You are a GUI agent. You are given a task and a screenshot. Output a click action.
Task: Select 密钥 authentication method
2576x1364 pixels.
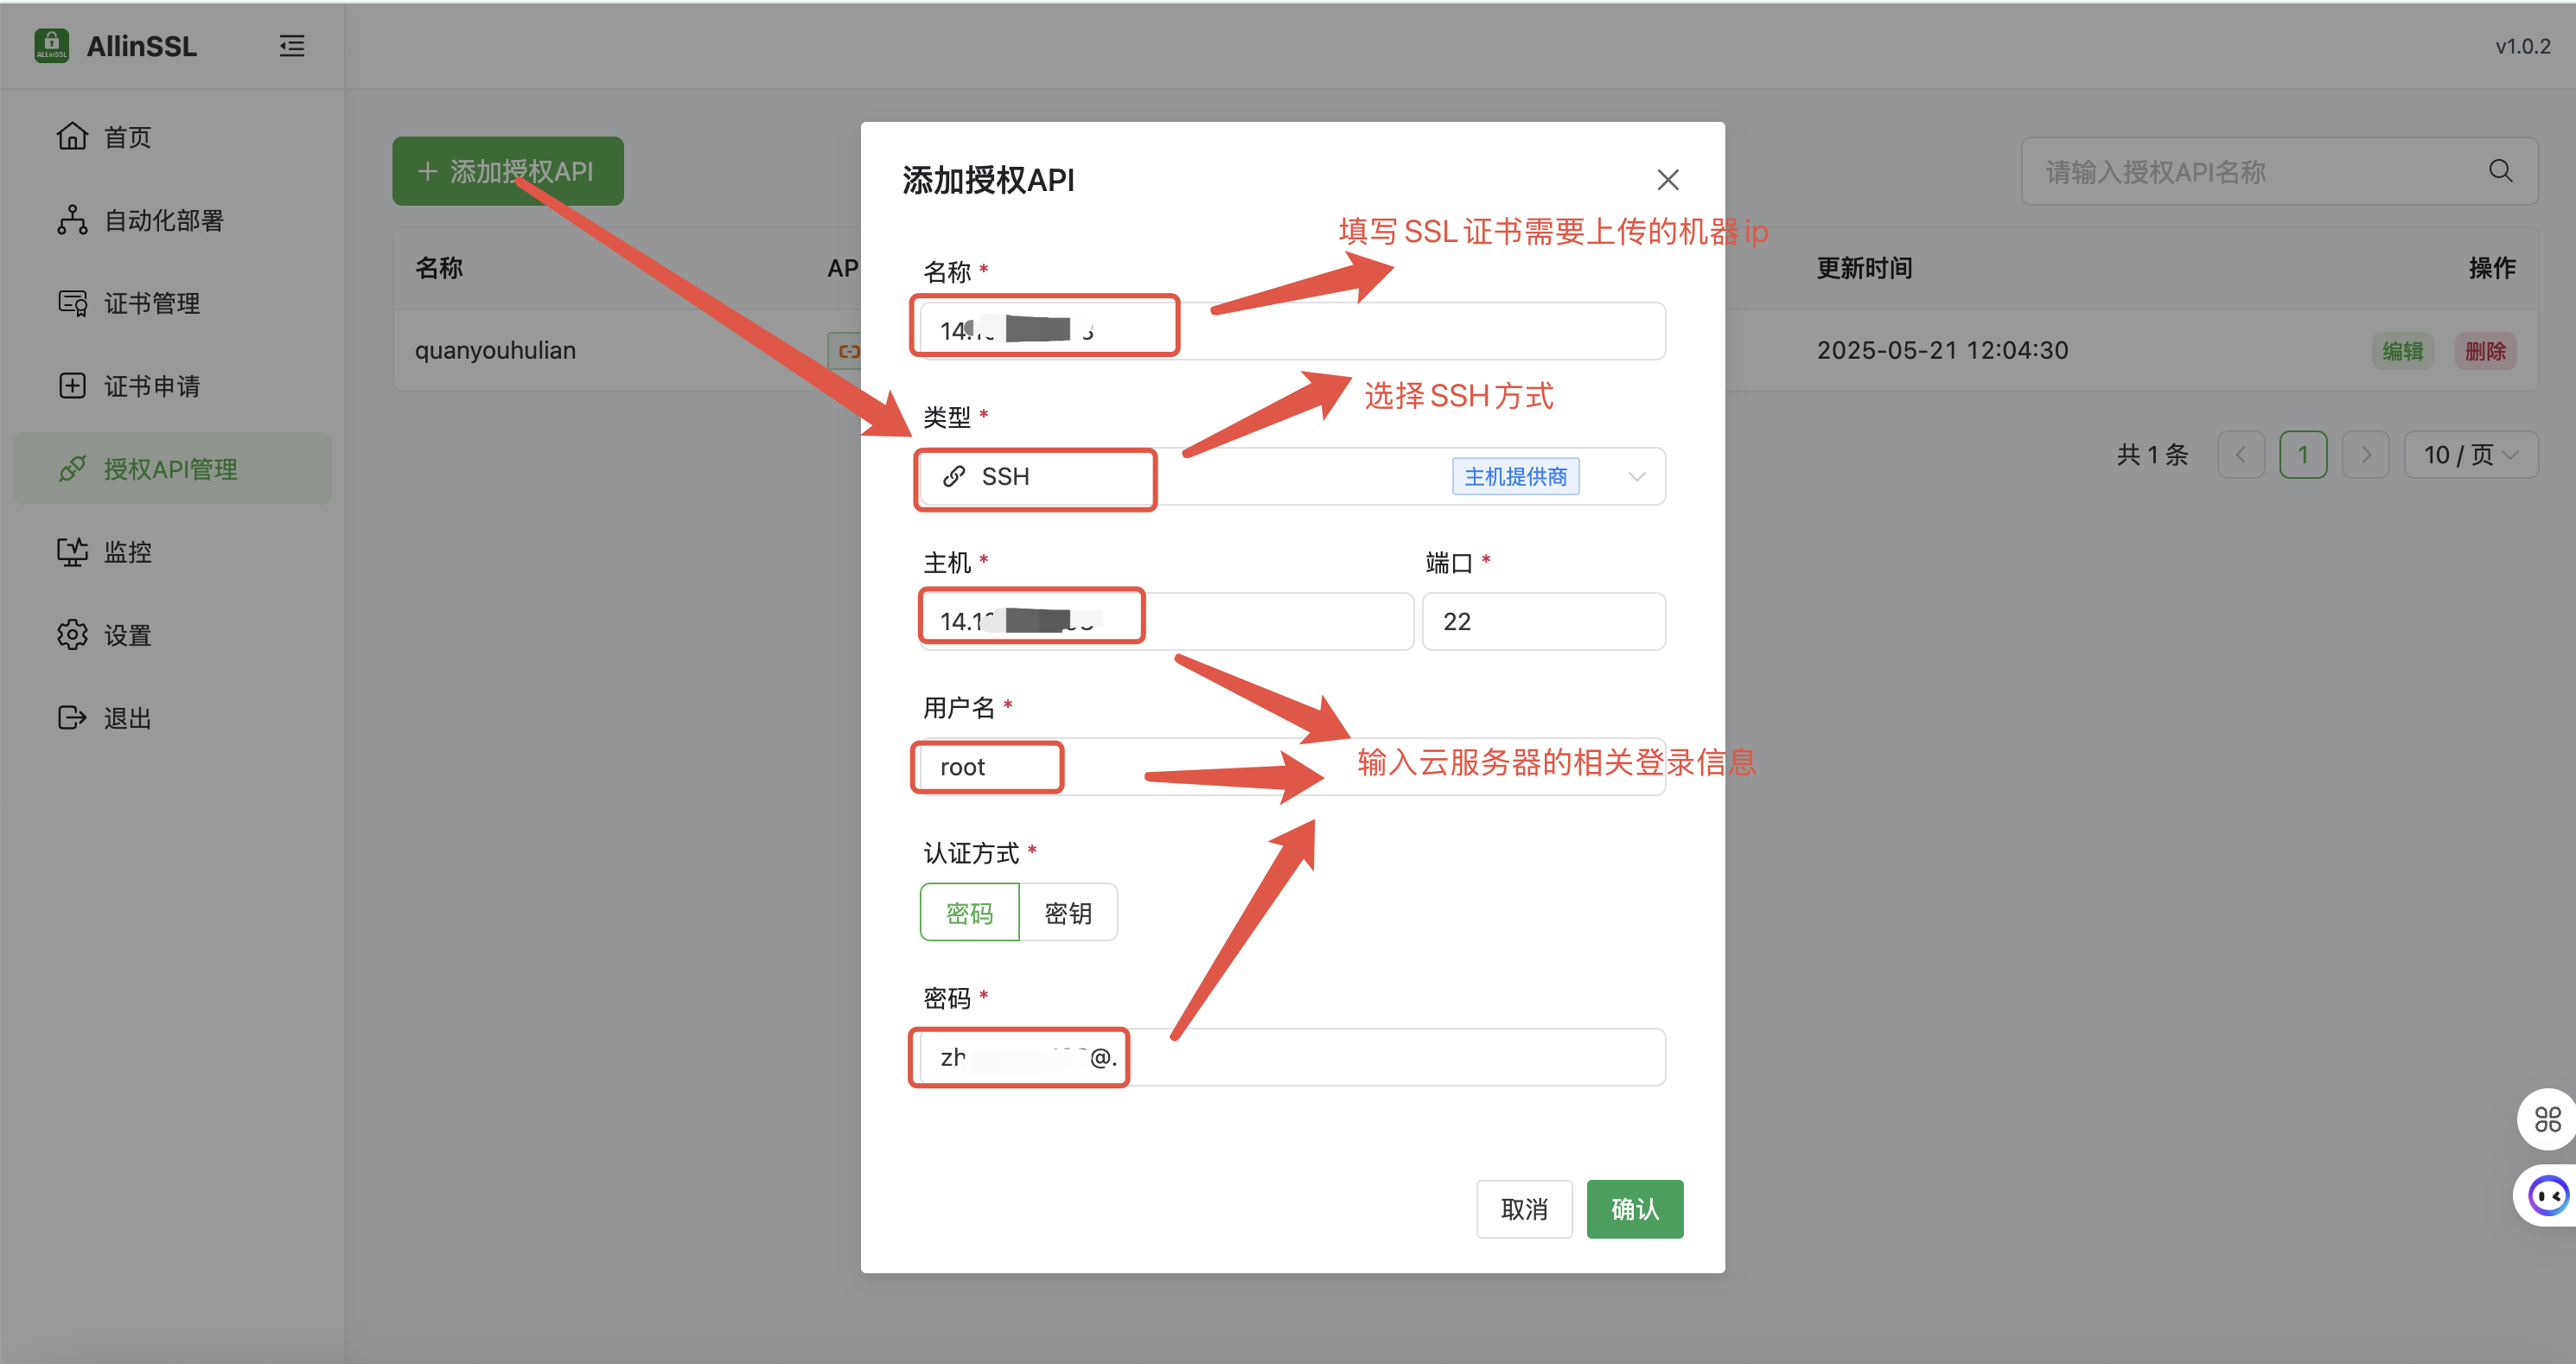(1067, 912)
